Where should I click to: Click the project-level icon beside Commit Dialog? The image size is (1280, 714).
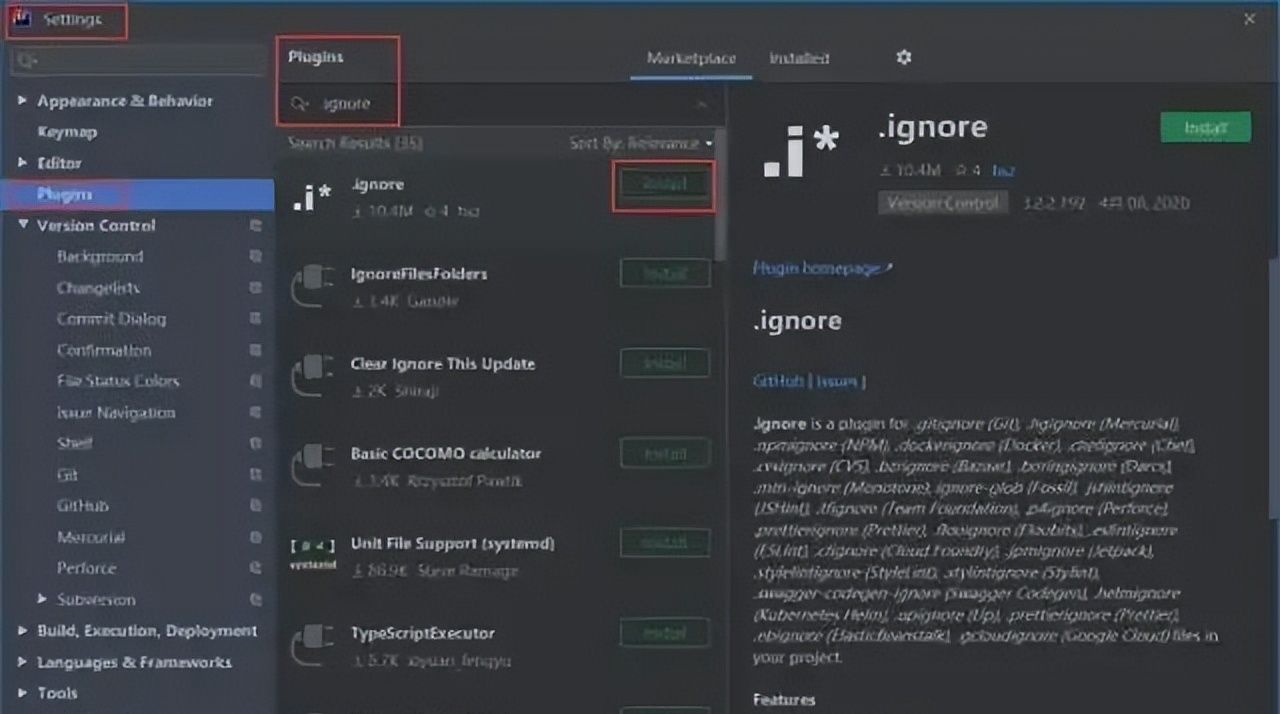tap(256, 319)
